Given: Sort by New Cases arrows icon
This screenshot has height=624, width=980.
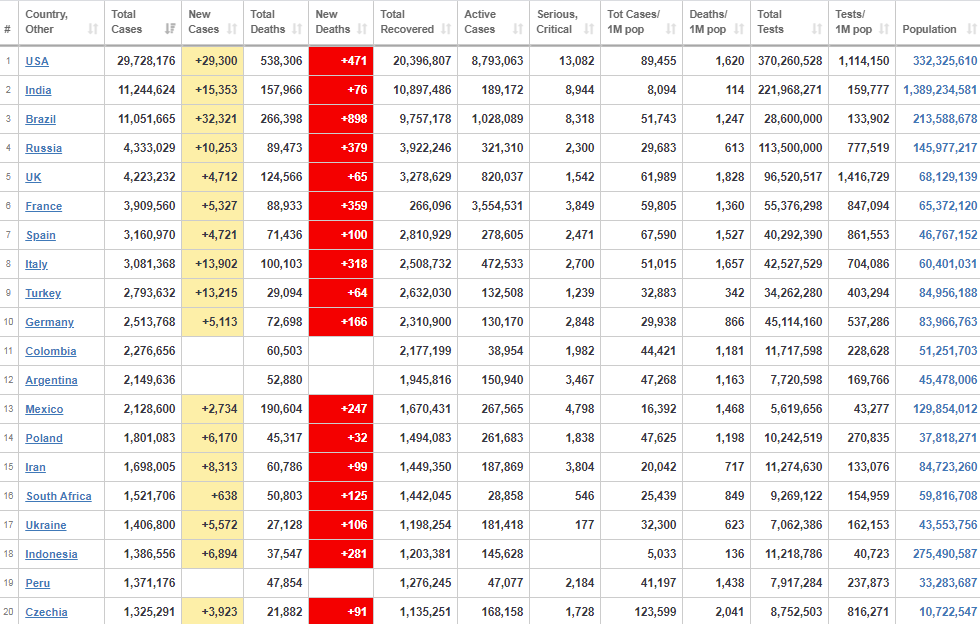Looking at the screenshot, I should pyautogui.click(x=232, y=29).
